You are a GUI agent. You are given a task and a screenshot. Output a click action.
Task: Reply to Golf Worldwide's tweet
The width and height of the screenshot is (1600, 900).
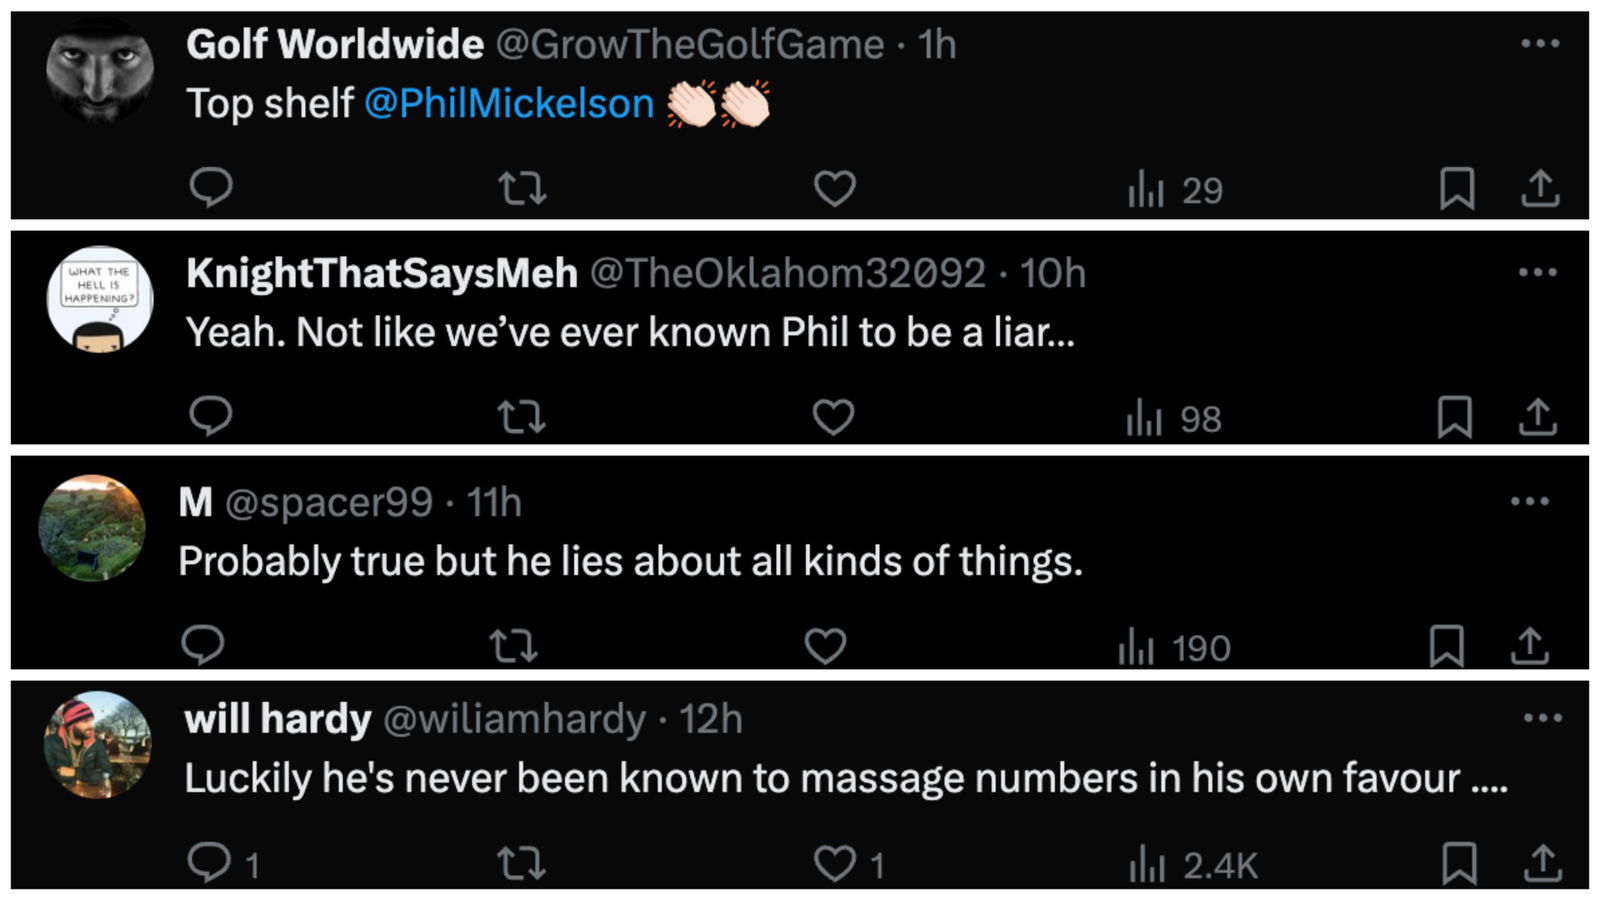(211, 187)
